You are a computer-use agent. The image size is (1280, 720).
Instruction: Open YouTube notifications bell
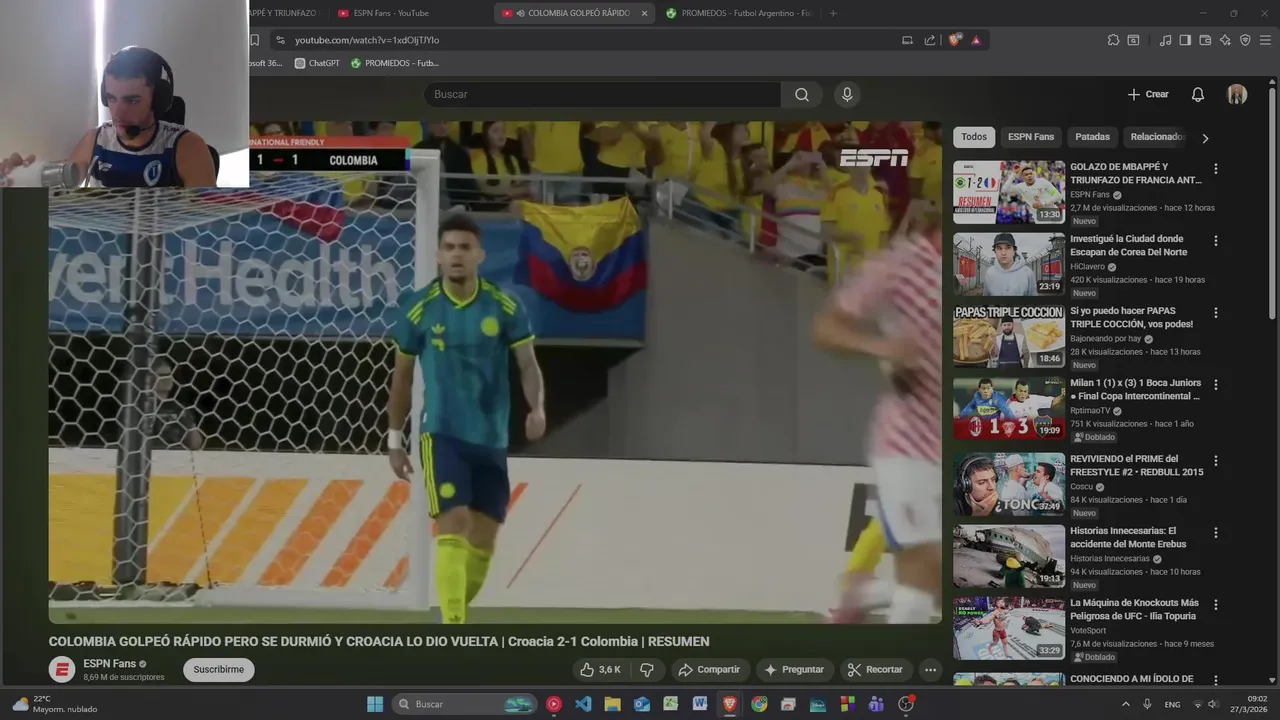(x=1198, y=94)
